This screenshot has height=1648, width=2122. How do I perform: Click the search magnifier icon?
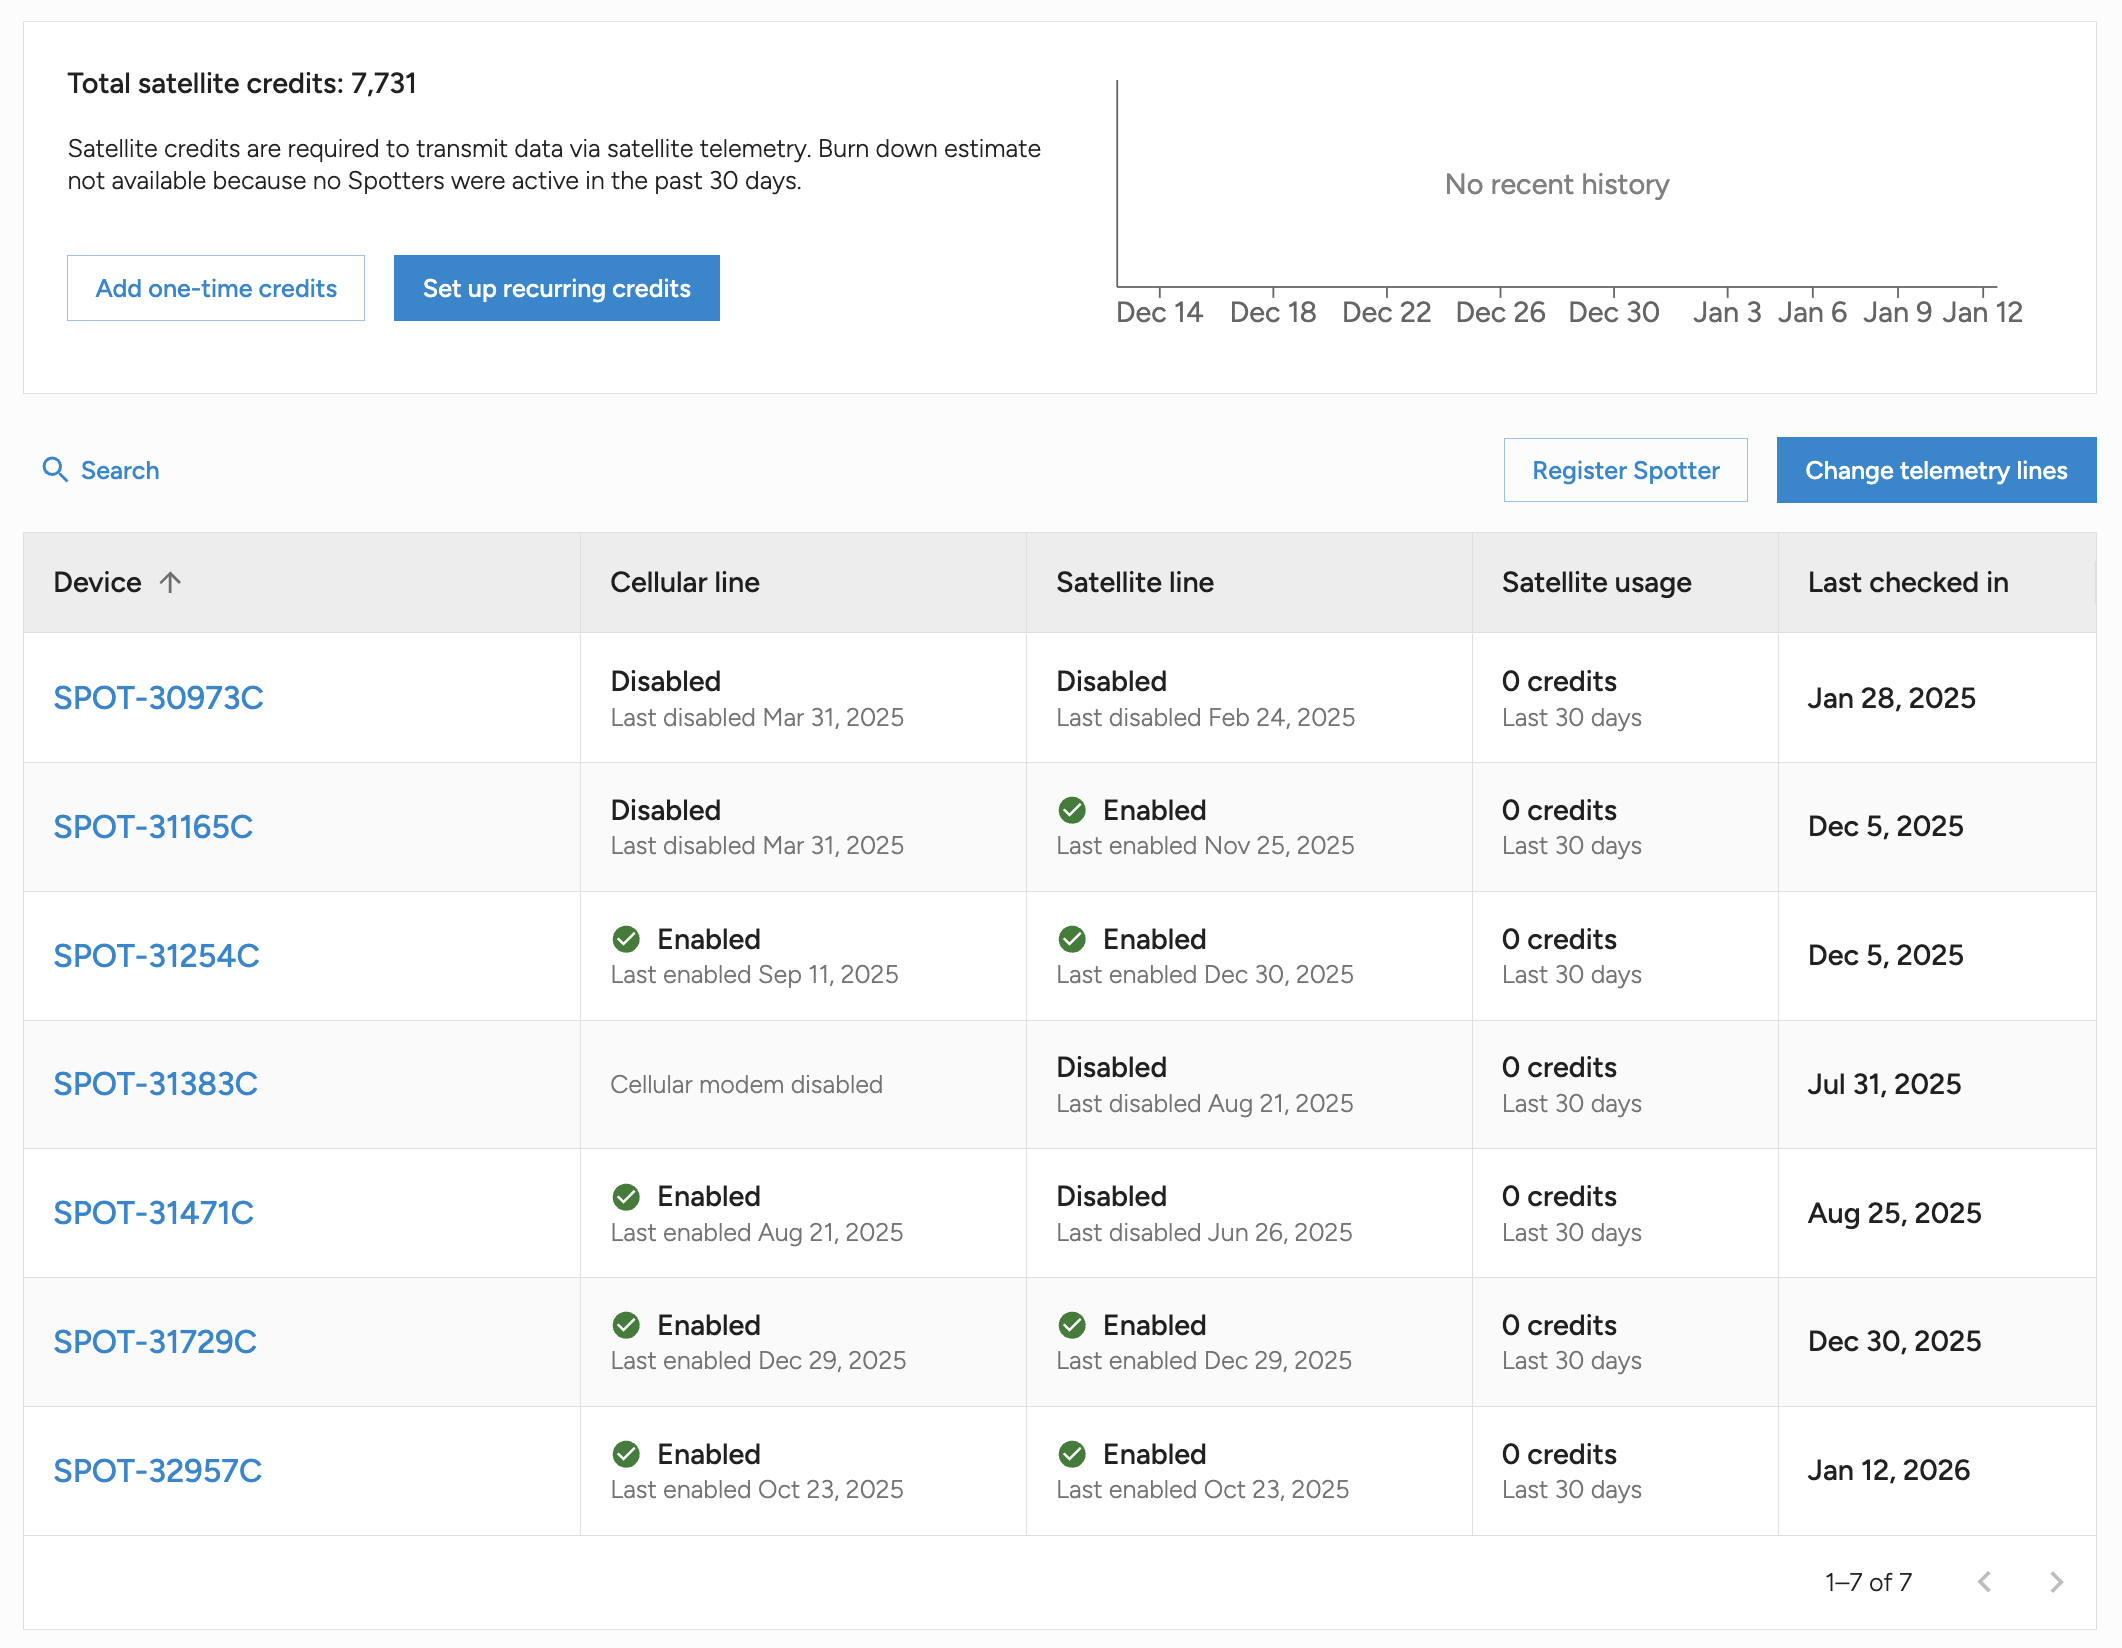(x=55, y=470)
